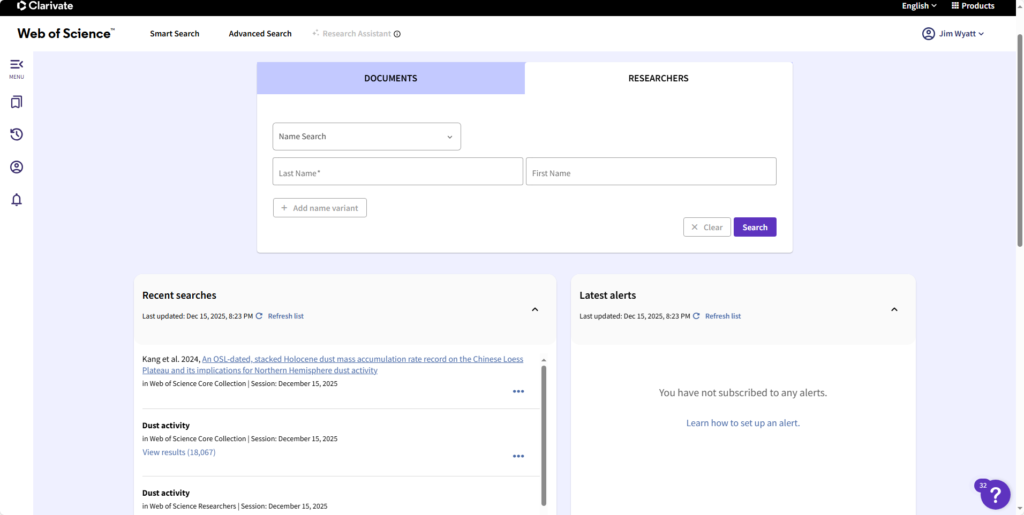
Task: Switch to the Documents tab
Action: [390, 78]
